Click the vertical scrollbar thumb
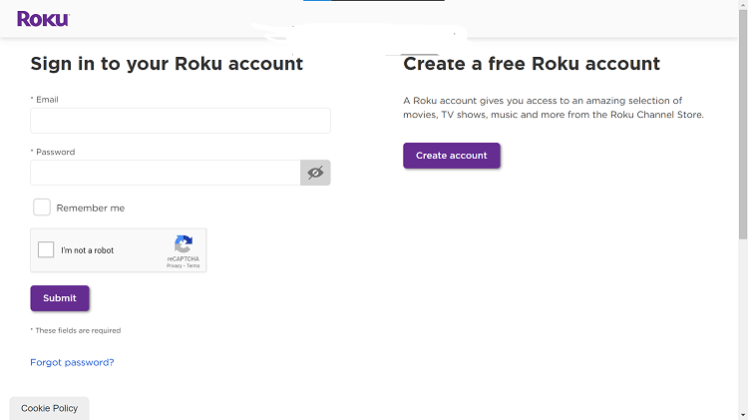The height and width of the screenshot is (420, 748). [x=742, y=120]
